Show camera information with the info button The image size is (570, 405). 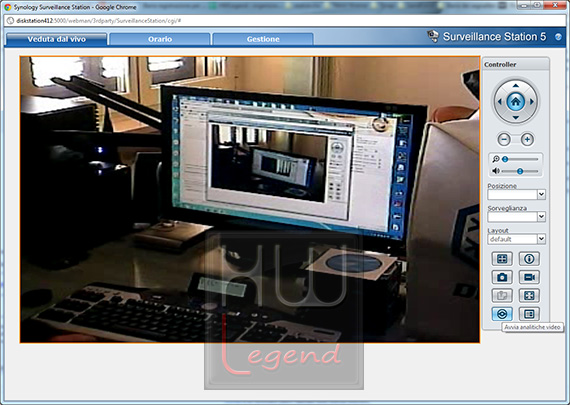pos(529,259)
